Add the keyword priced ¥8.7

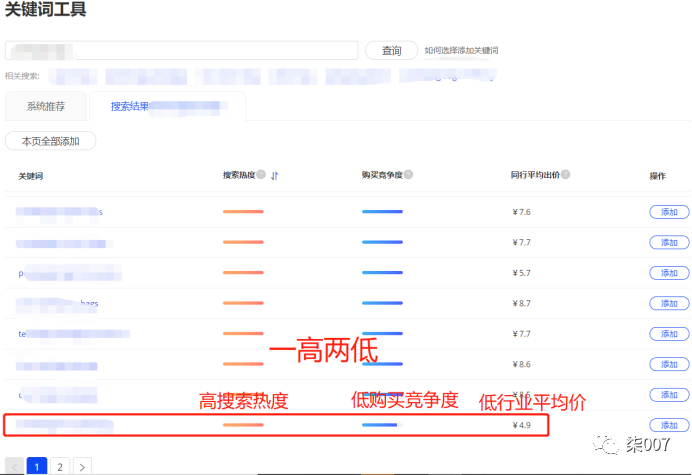669,303
